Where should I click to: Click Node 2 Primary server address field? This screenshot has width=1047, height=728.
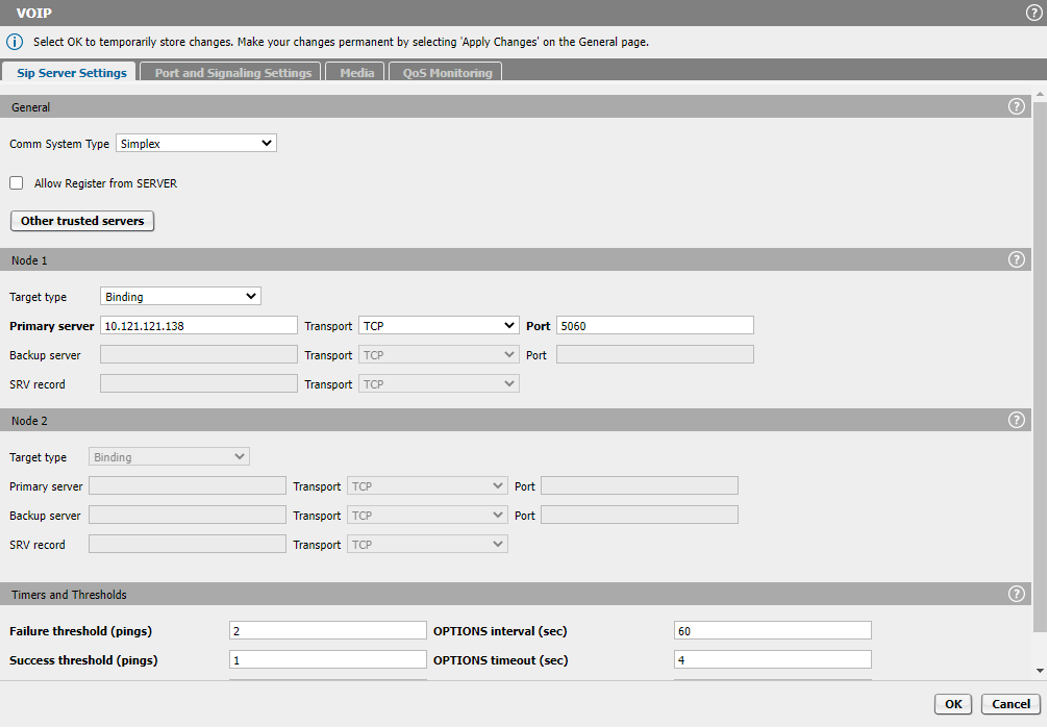188,486
